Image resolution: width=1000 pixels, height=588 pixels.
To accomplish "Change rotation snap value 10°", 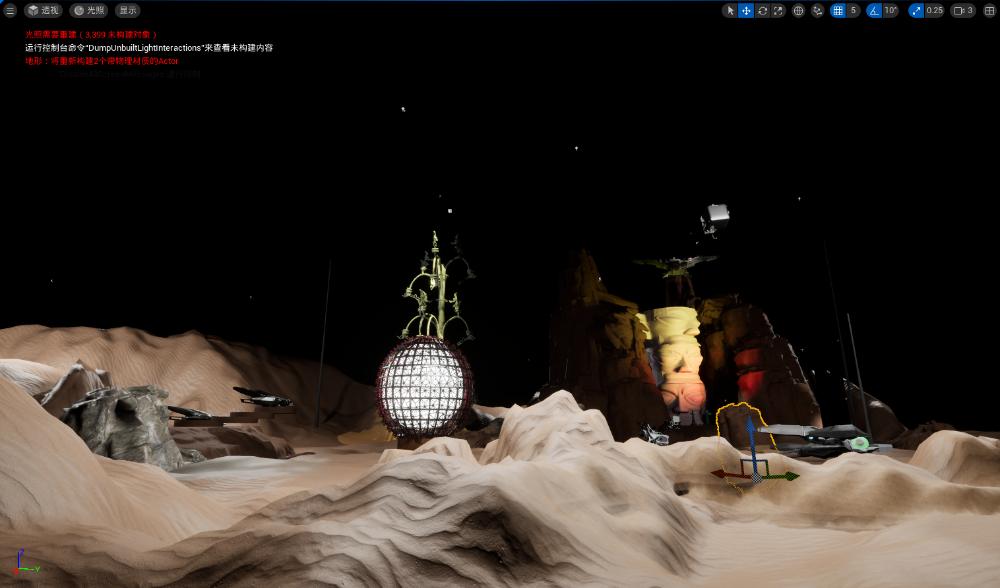I will (891, 10).
